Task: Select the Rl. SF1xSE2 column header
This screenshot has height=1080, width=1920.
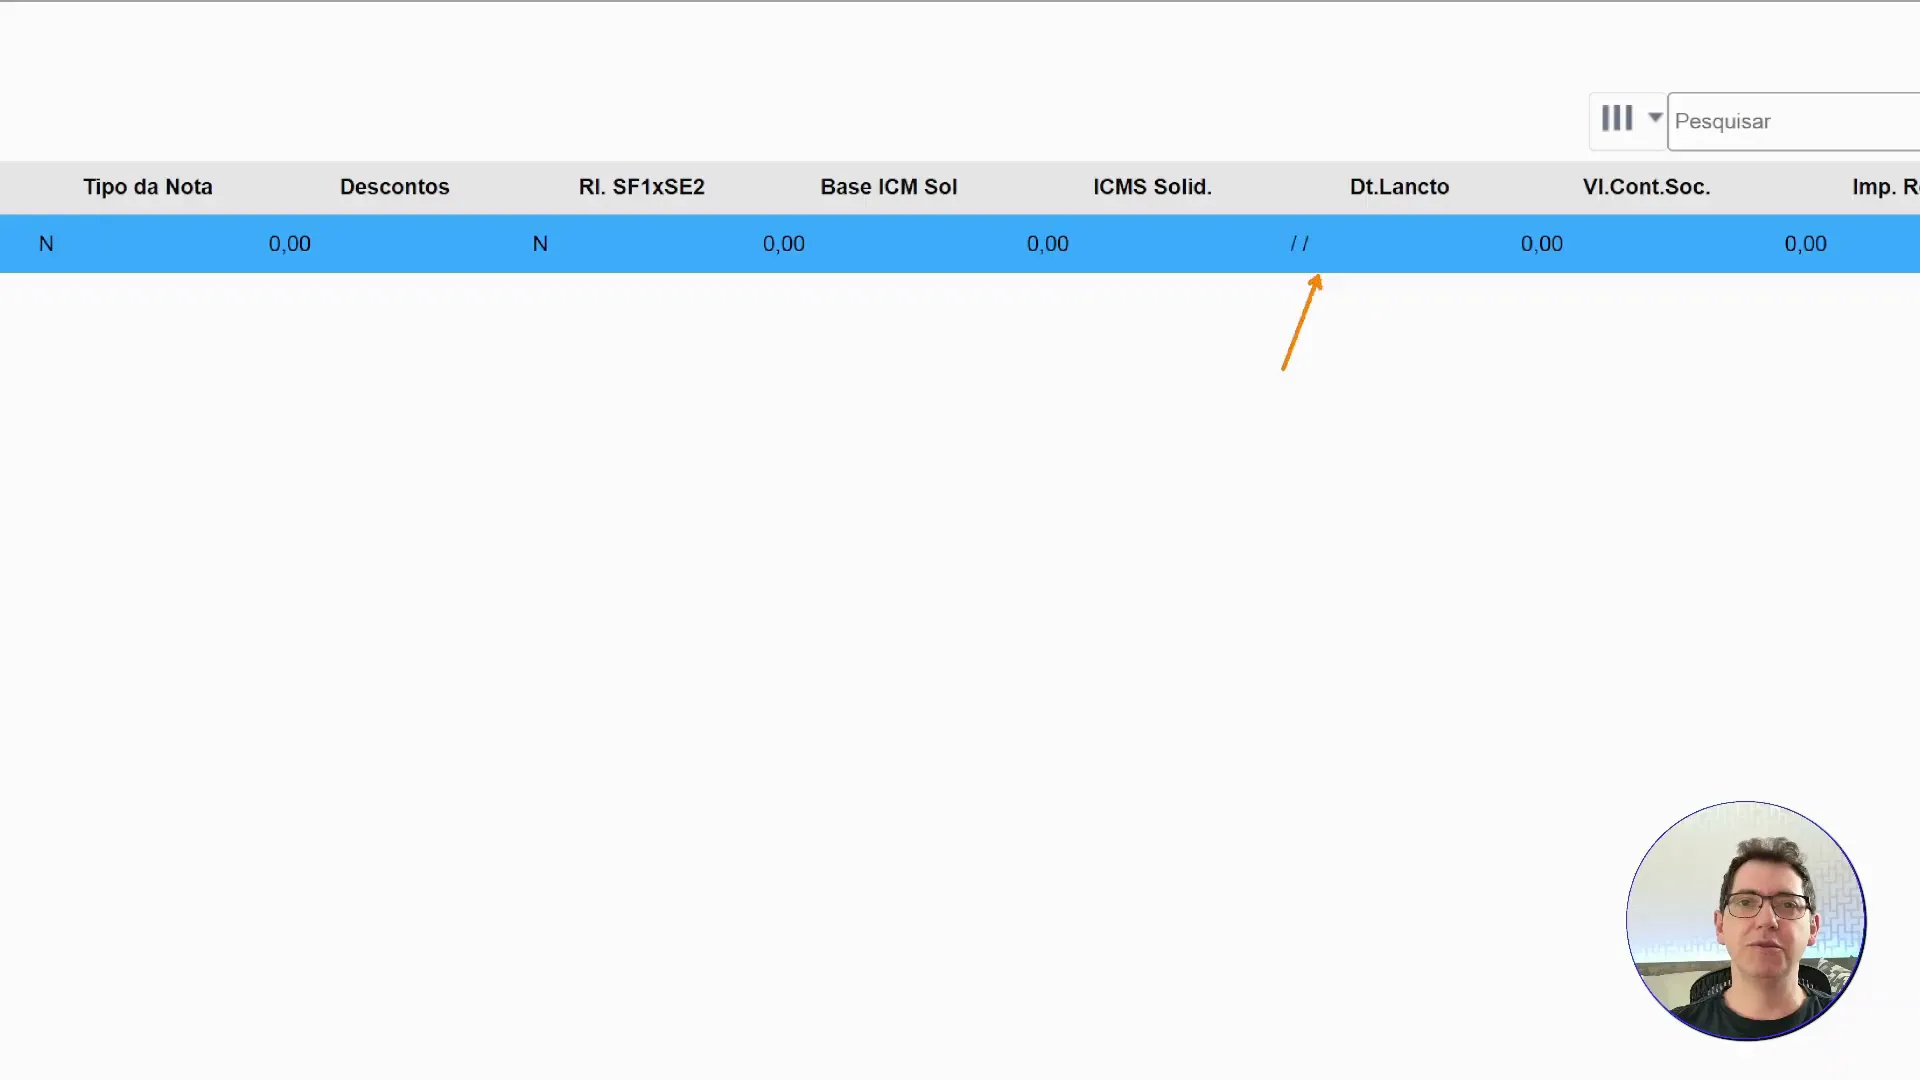Action: pyautogui.click(x=641, y=187)
